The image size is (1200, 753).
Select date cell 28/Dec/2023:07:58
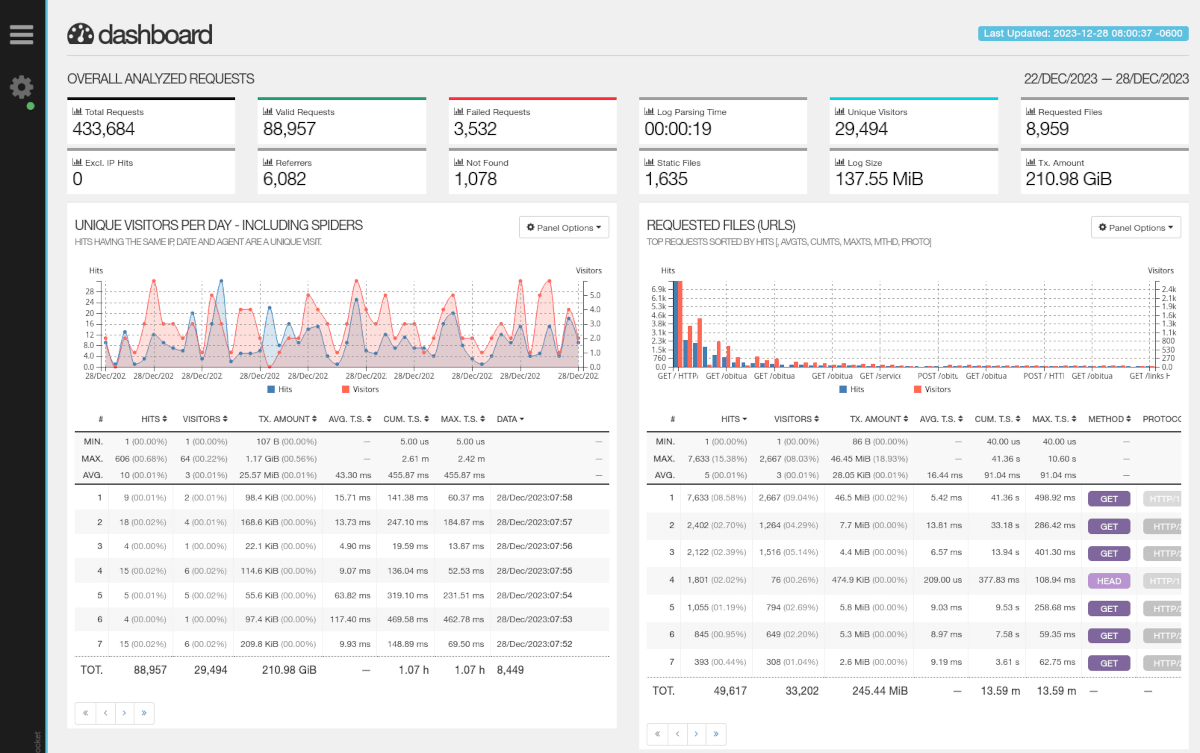535,498
